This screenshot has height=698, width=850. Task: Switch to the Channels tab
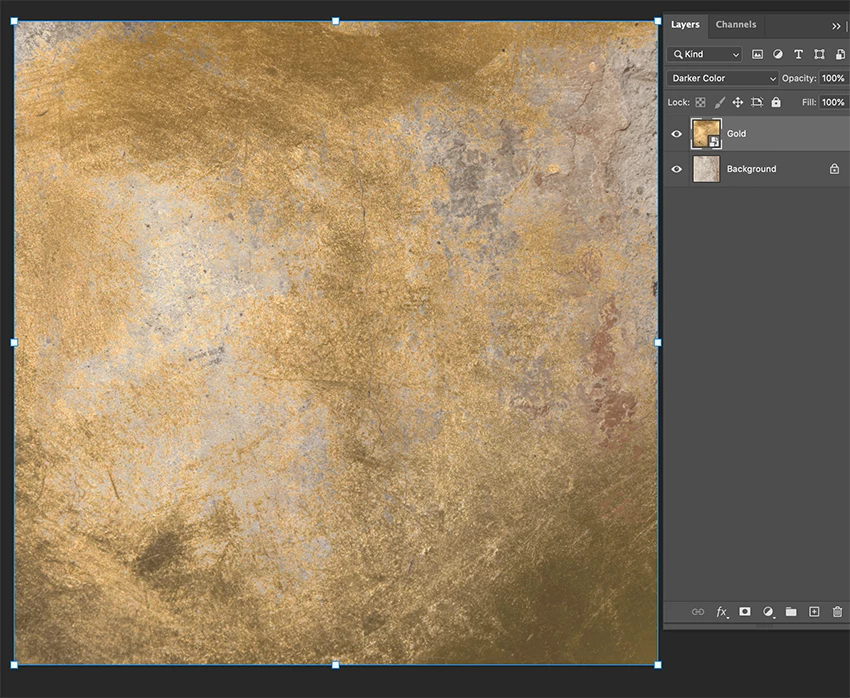(736, 24)
